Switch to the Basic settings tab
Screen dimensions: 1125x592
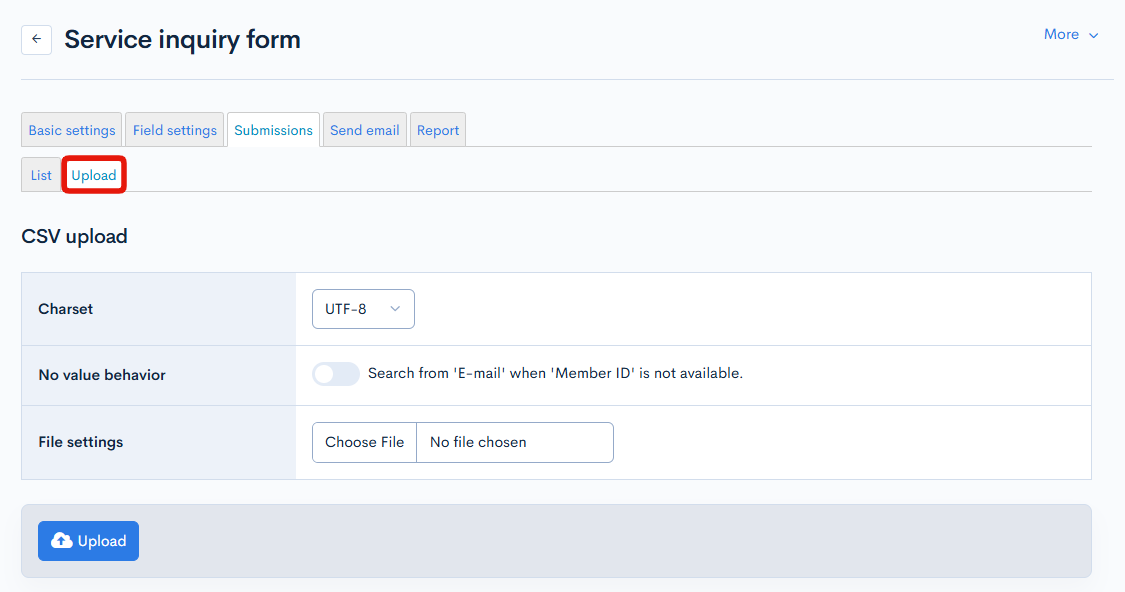(x=71, y=130)
